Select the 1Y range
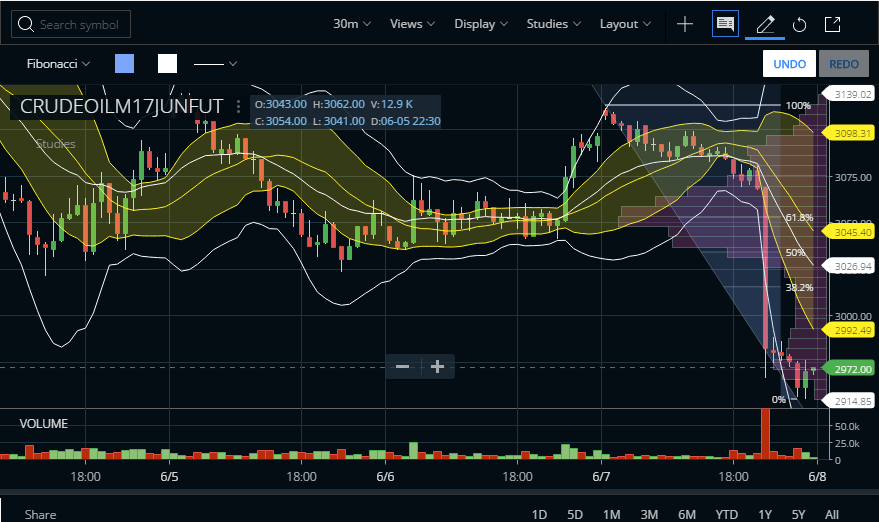879x522 pixels. pyautogui.click(x=765, y=515)
